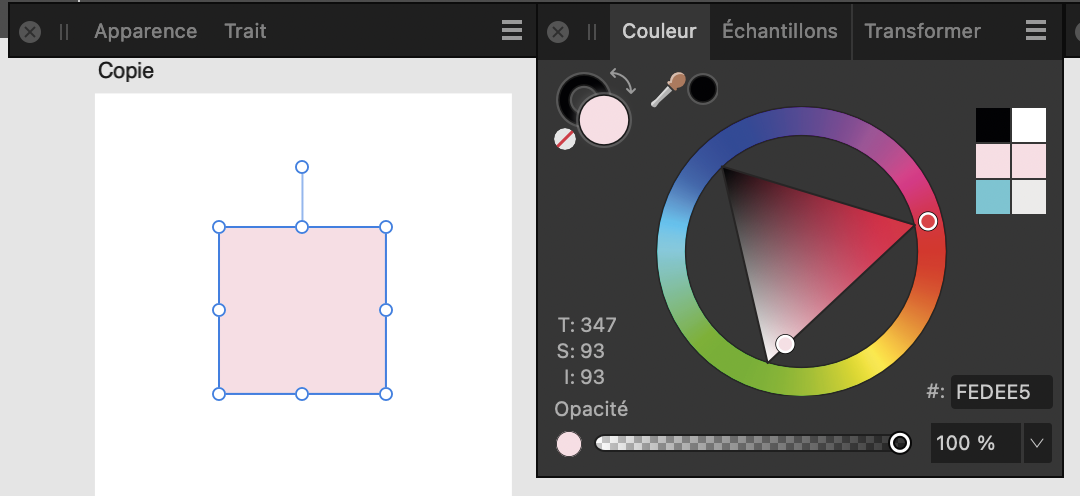Image resolution: width=1080 pixels, height=496 pixels.
Task: Close the Apparence panel group
Action: [30, 32]
